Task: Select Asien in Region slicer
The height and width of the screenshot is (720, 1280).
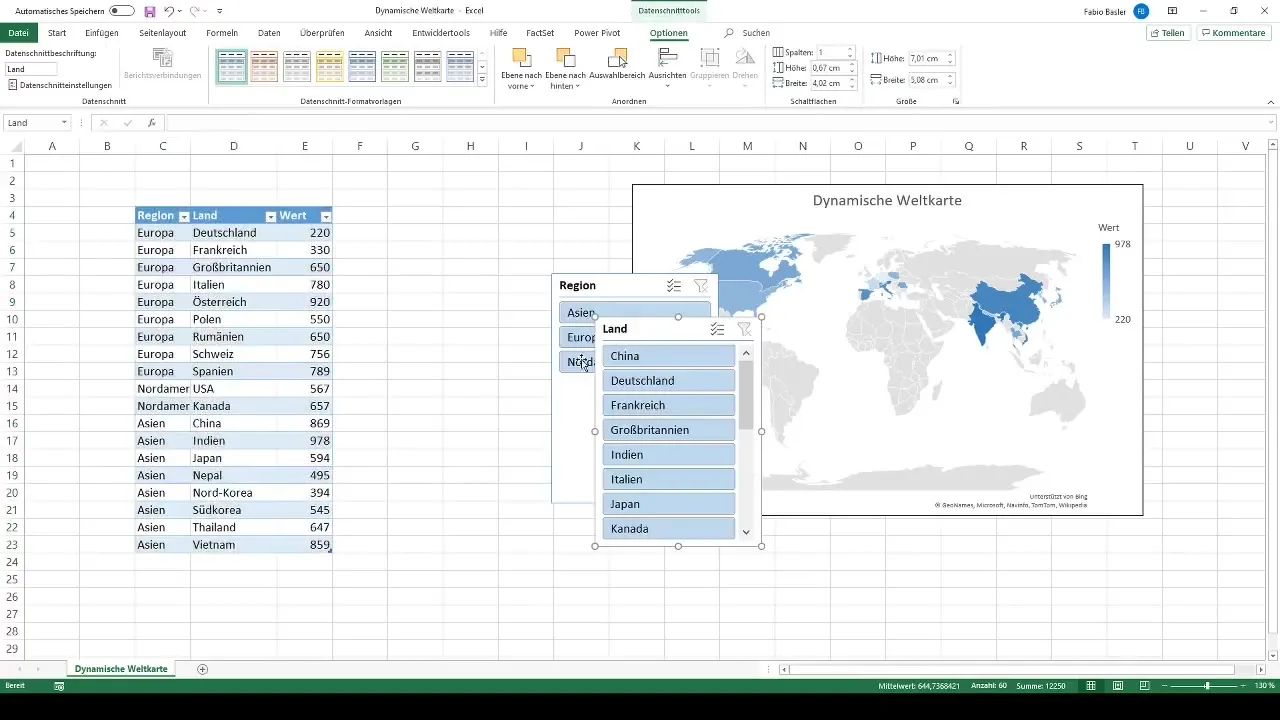Action: point(635,313)
